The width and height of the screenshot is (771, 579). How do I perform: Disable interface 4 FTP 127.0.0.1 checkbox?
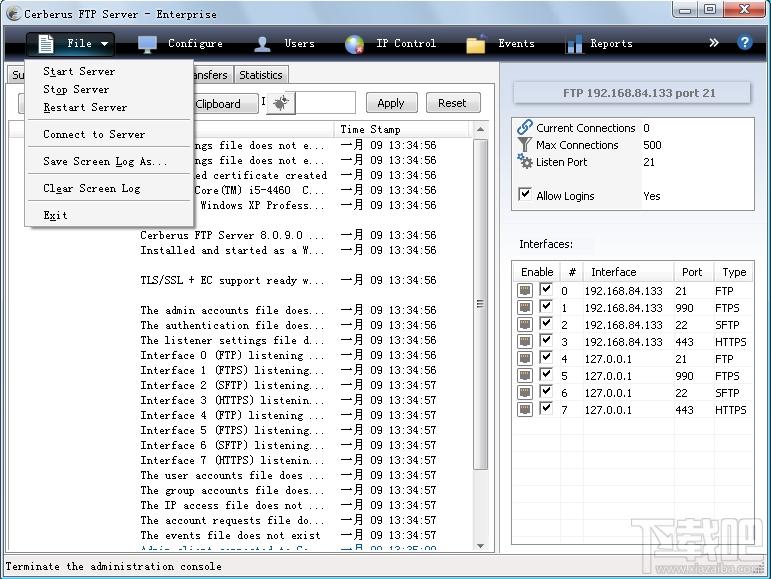click(546, 357)
